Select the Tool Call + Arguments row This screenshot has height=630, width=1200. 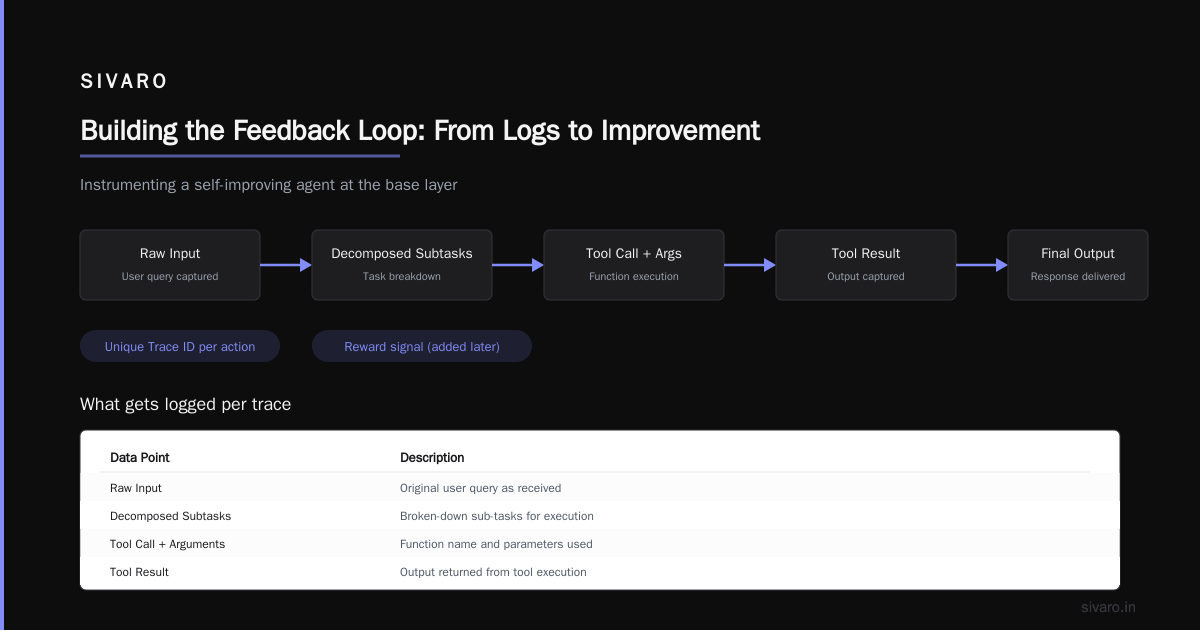tap(600, 544)
